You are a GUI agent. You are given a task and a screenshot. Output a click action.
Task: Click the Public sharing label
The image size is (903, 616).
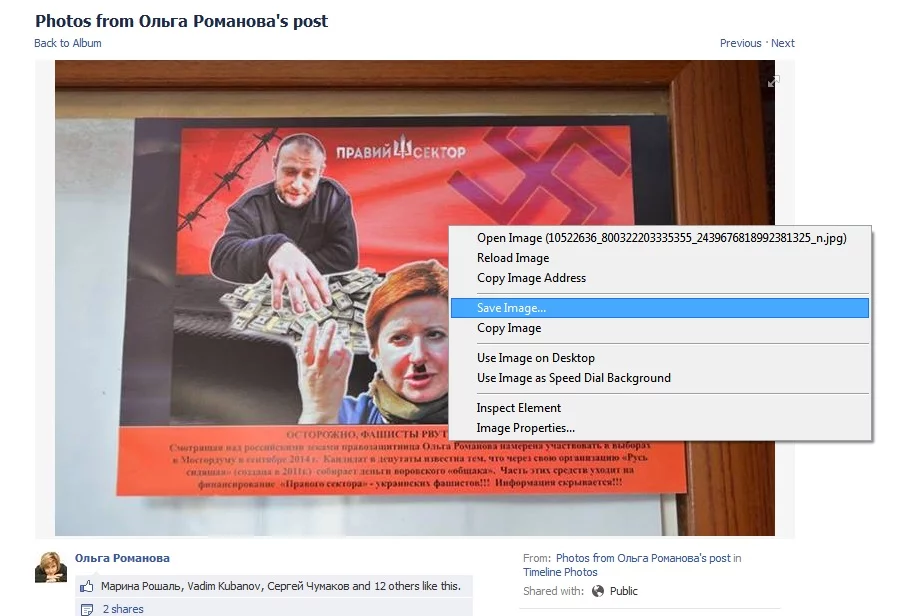(624, 591)
